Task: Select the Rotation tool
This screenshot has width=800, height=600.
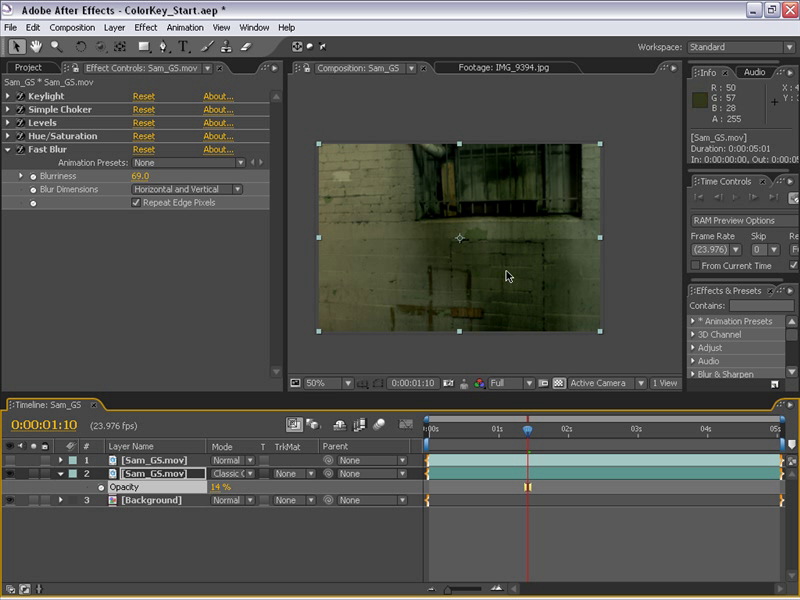Action: coord(81,46)
